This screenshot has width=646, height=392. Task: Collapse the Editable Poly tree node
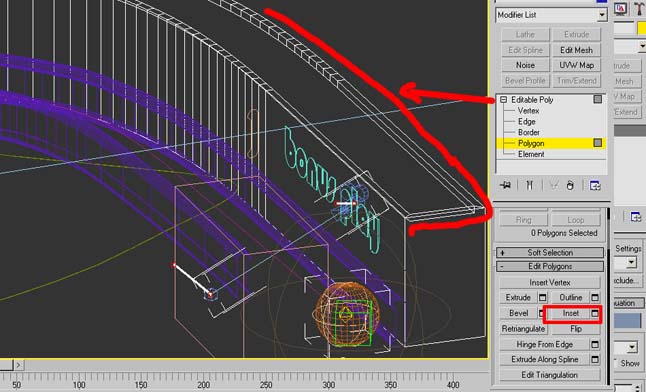(x=503, y=100)
